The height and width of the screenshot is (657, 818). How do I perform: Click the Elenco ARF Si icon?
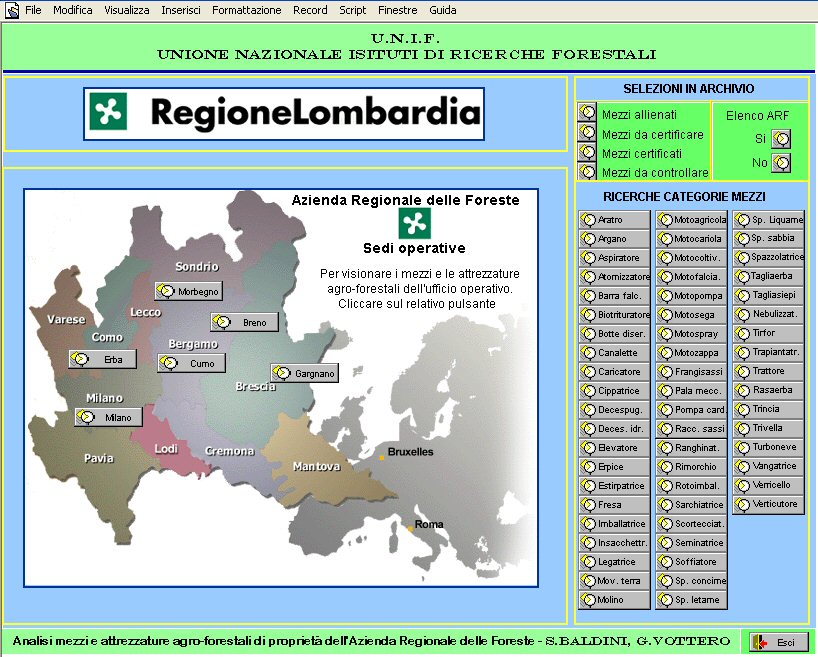[x=781, y=139]
